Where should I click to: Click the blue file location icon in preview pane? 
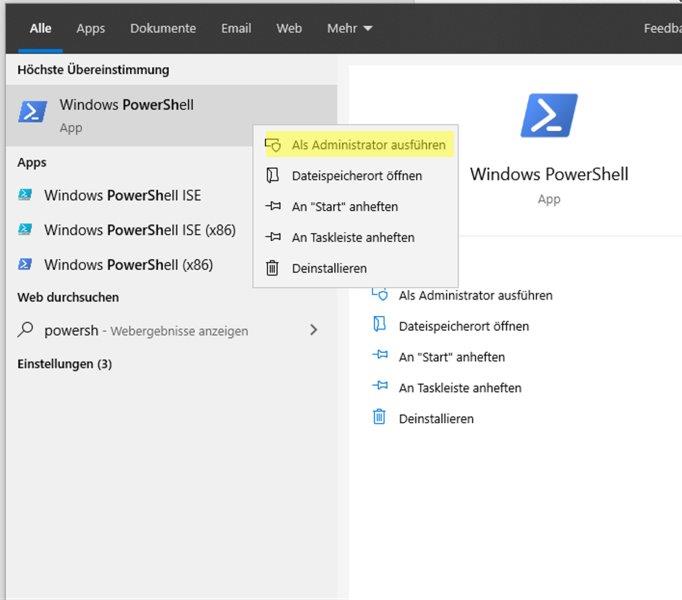coord(379,324)
